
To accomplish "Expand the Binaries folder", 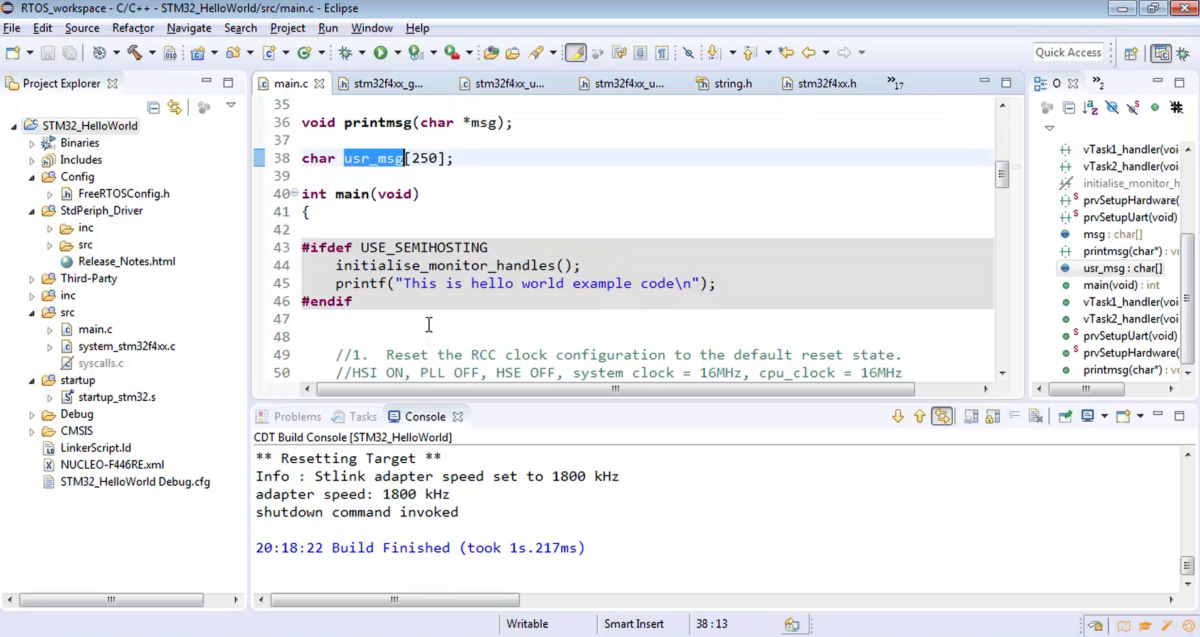I will coord(31,143).
